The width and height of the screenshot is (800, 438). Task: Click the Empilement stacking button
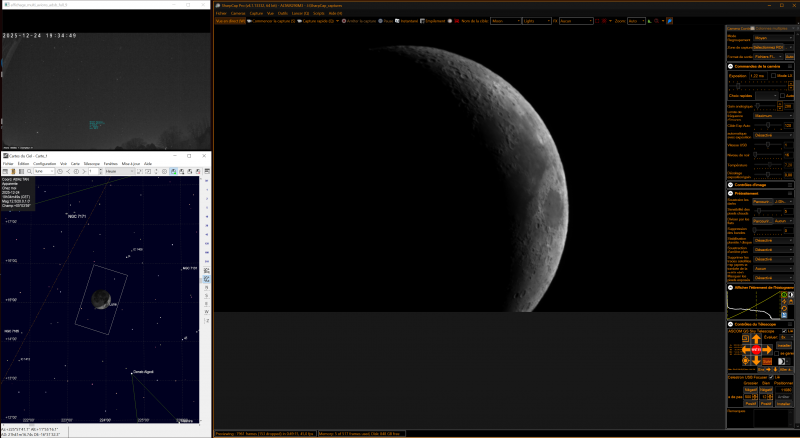point(433,21)
